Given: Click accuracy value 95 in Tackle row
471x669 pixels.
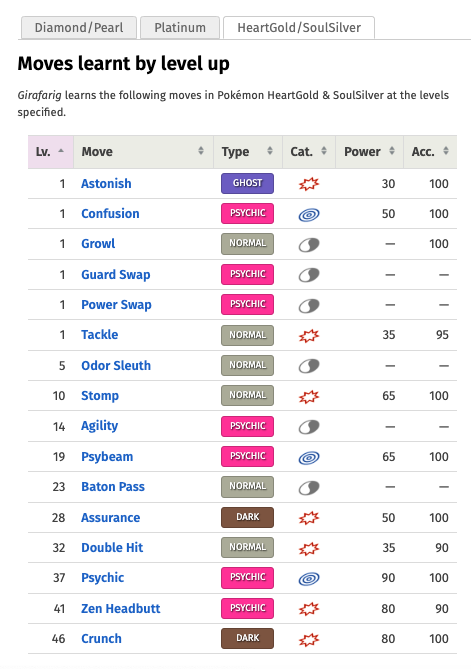Looking at the screenshot, I should 442,335.
